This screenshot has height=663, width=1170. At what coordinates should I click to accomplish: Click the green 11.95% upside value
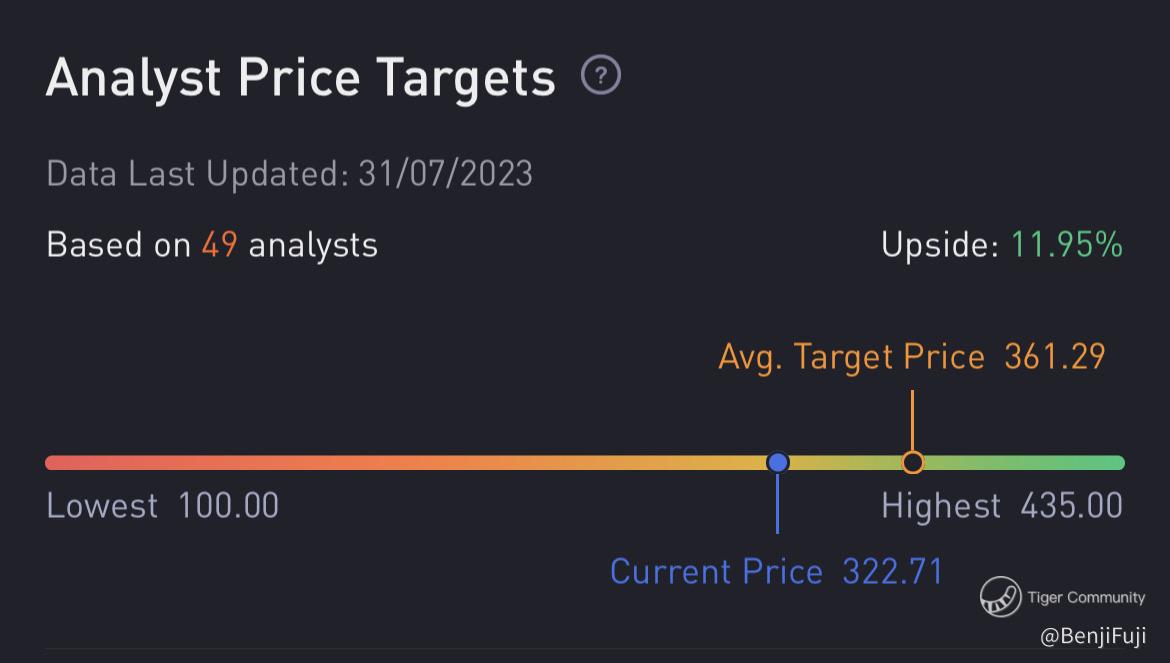coord(1066,245)
